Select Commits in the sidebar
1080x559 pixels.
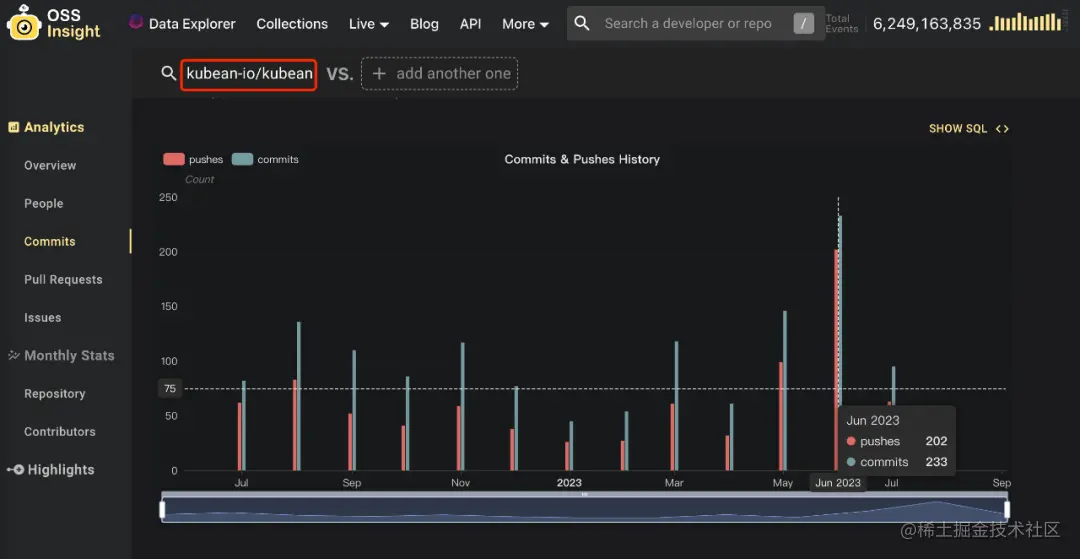coord(50,242)
